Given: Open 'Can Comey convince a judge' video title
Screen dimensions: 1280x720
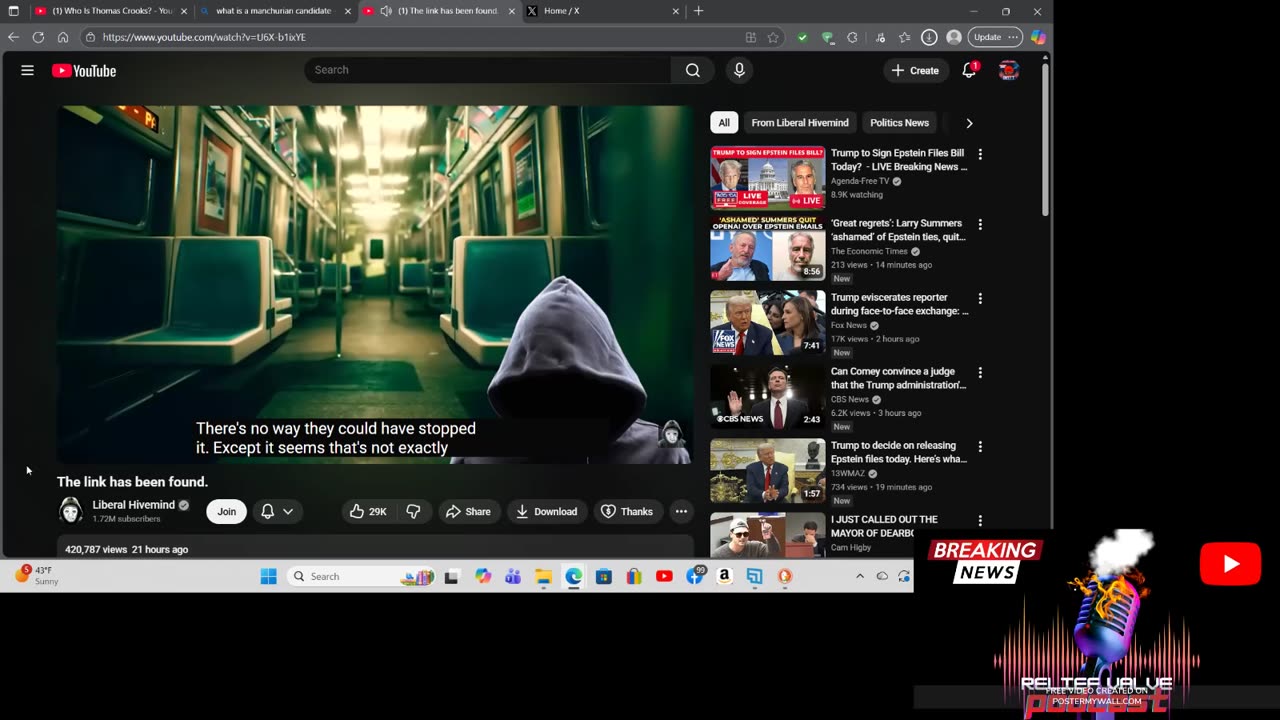Looking at the screenshot, I should 899,378.
